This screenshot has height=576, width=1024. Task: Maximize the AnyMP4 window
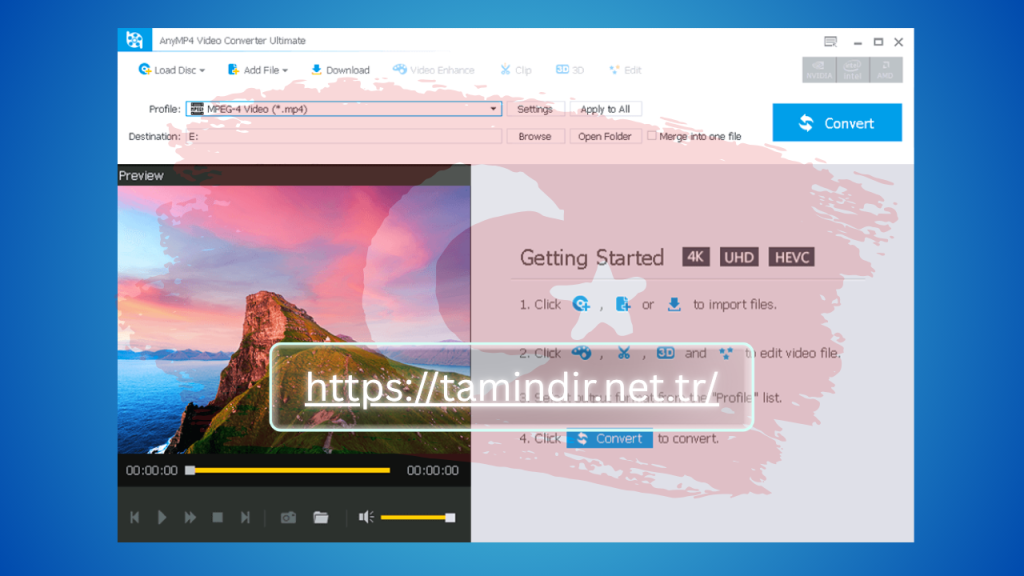click(878, 42)
